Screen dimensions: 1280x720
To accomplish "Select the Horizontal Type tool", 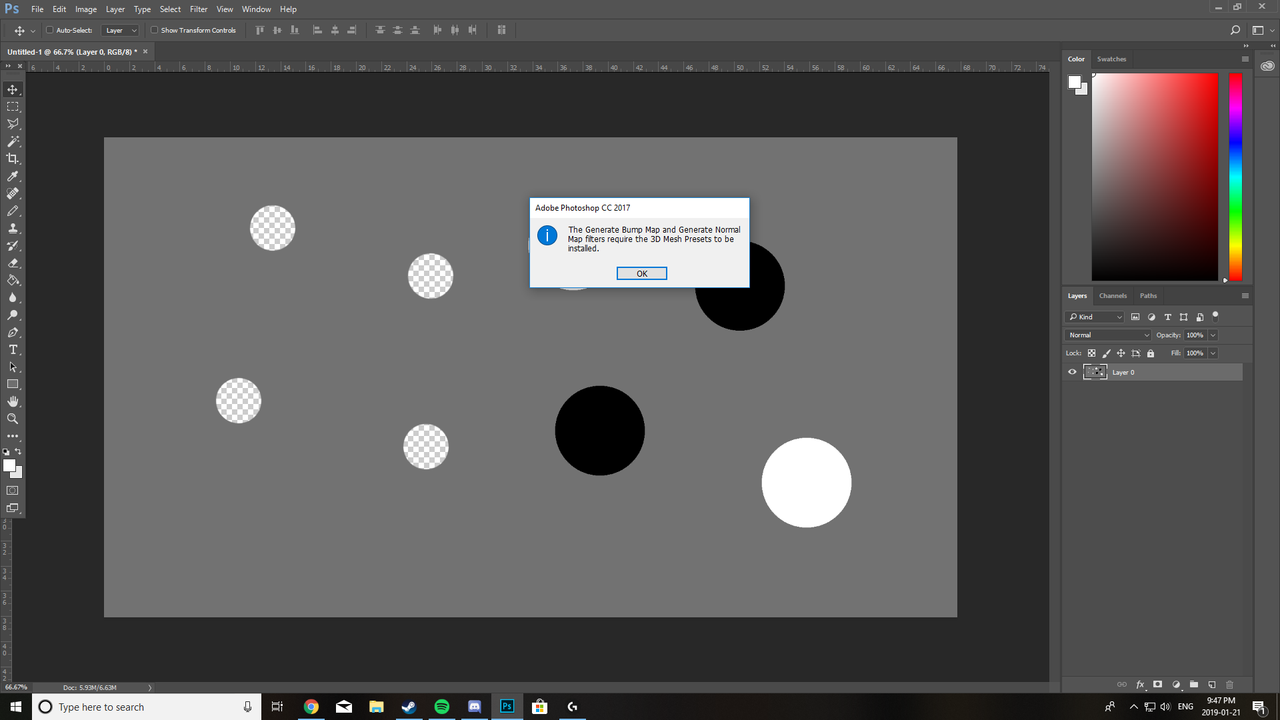I will pos(13,349).
